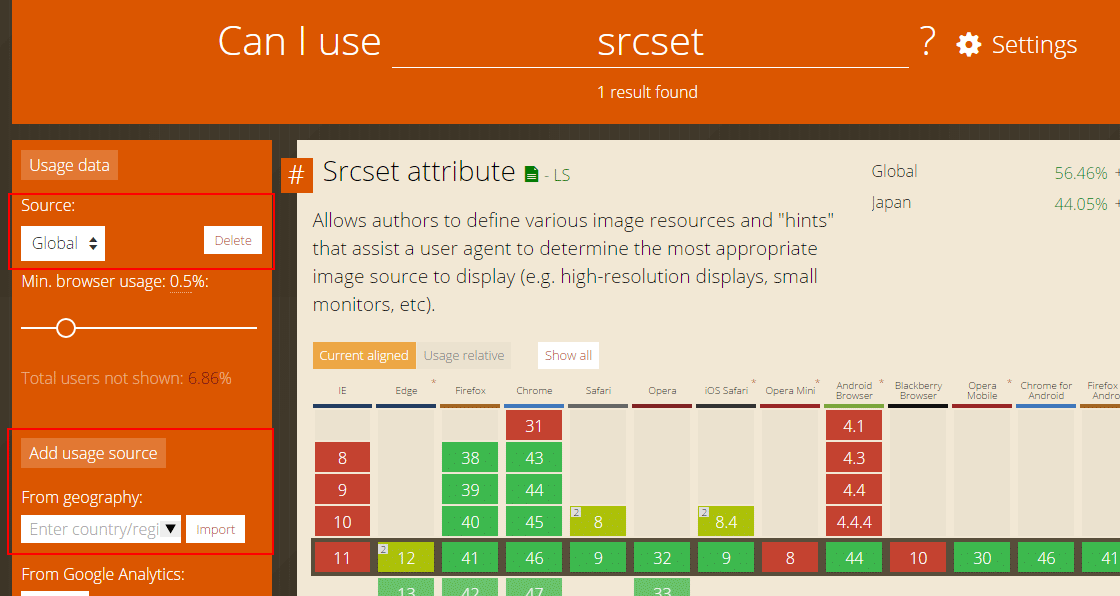
Task: Click the Usage data heading button
Action: 69,165
